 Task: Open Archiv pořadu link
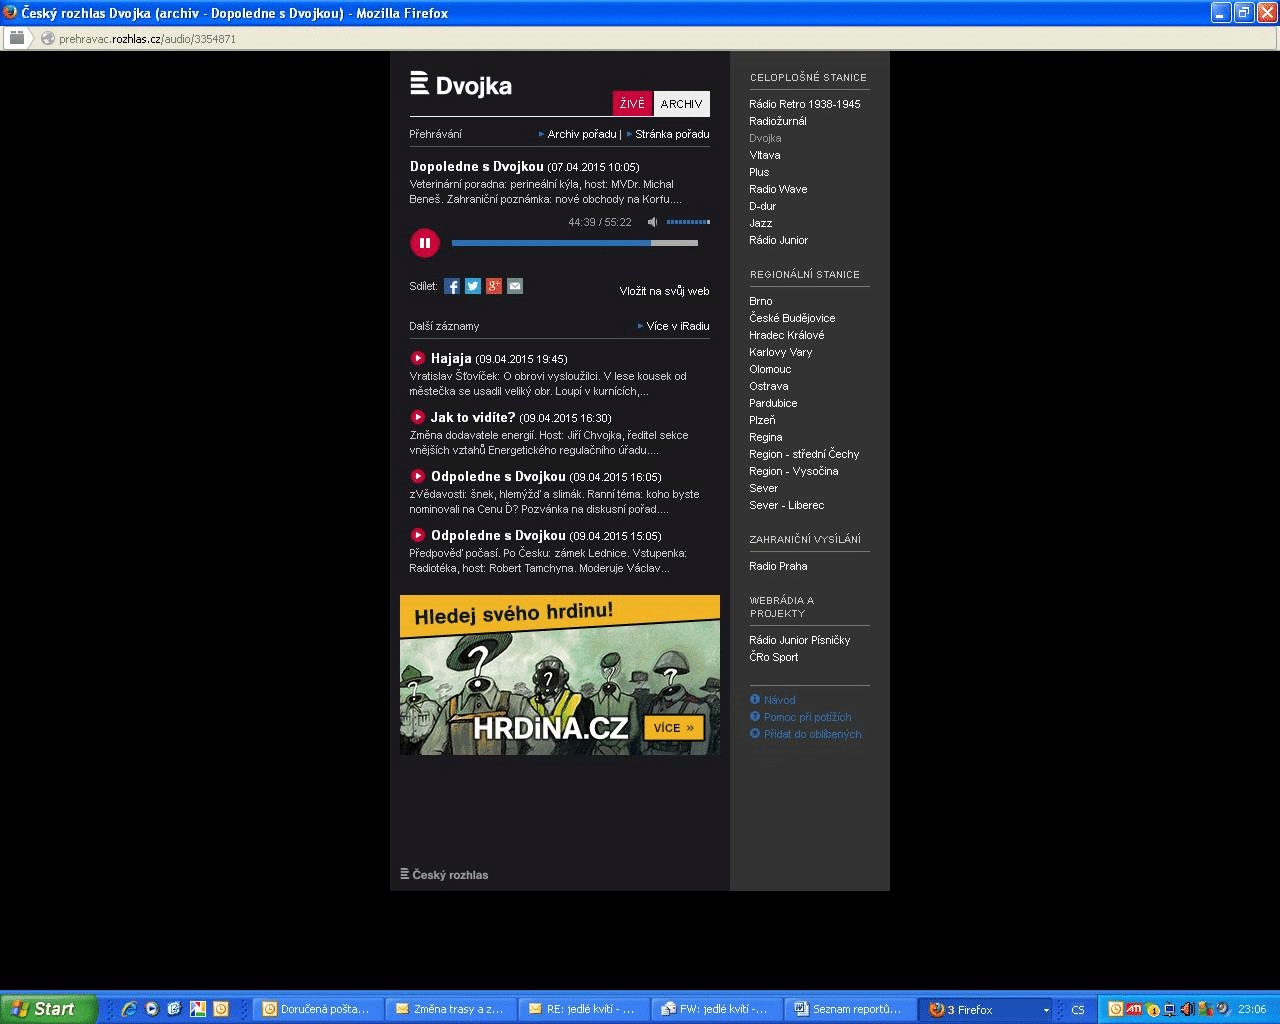pyautogui.click(x=582, y=134)
